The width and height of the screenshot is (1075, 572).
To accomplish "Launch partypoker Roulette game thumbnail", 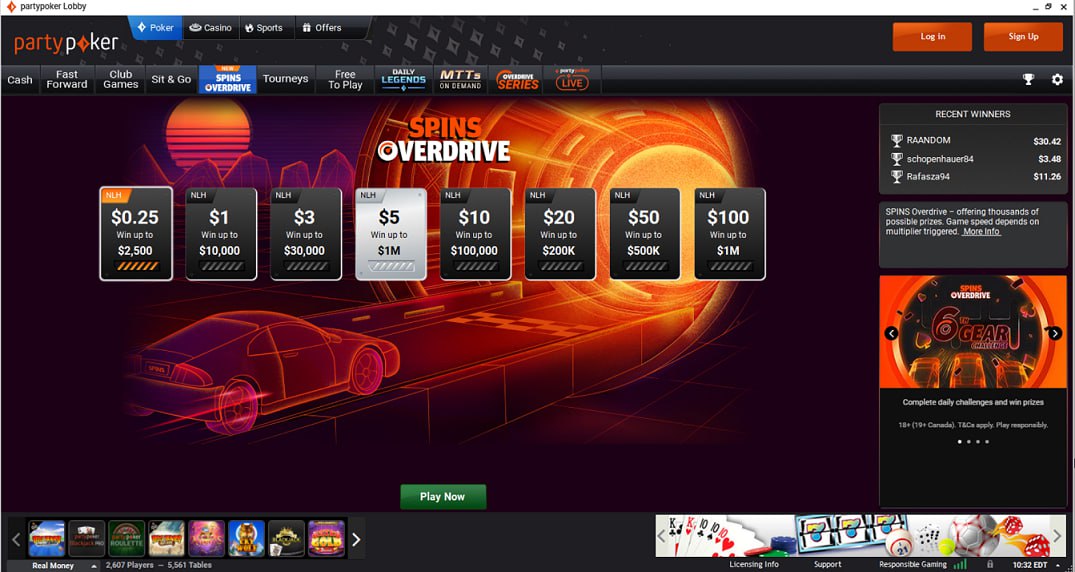I will tap(127, 538).
